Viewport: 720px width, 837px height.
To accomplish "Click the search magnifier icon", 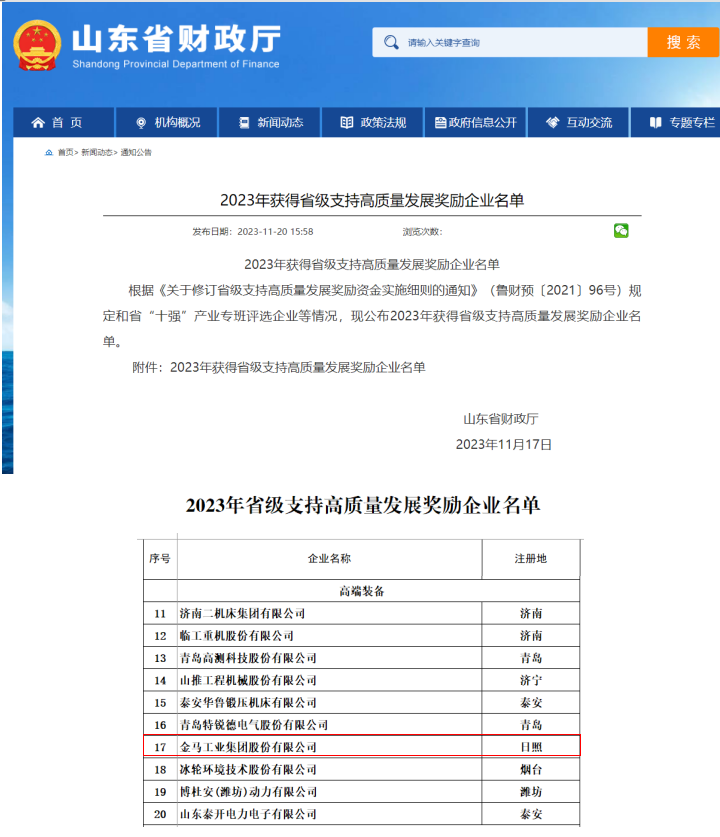I will coord(391,42).
